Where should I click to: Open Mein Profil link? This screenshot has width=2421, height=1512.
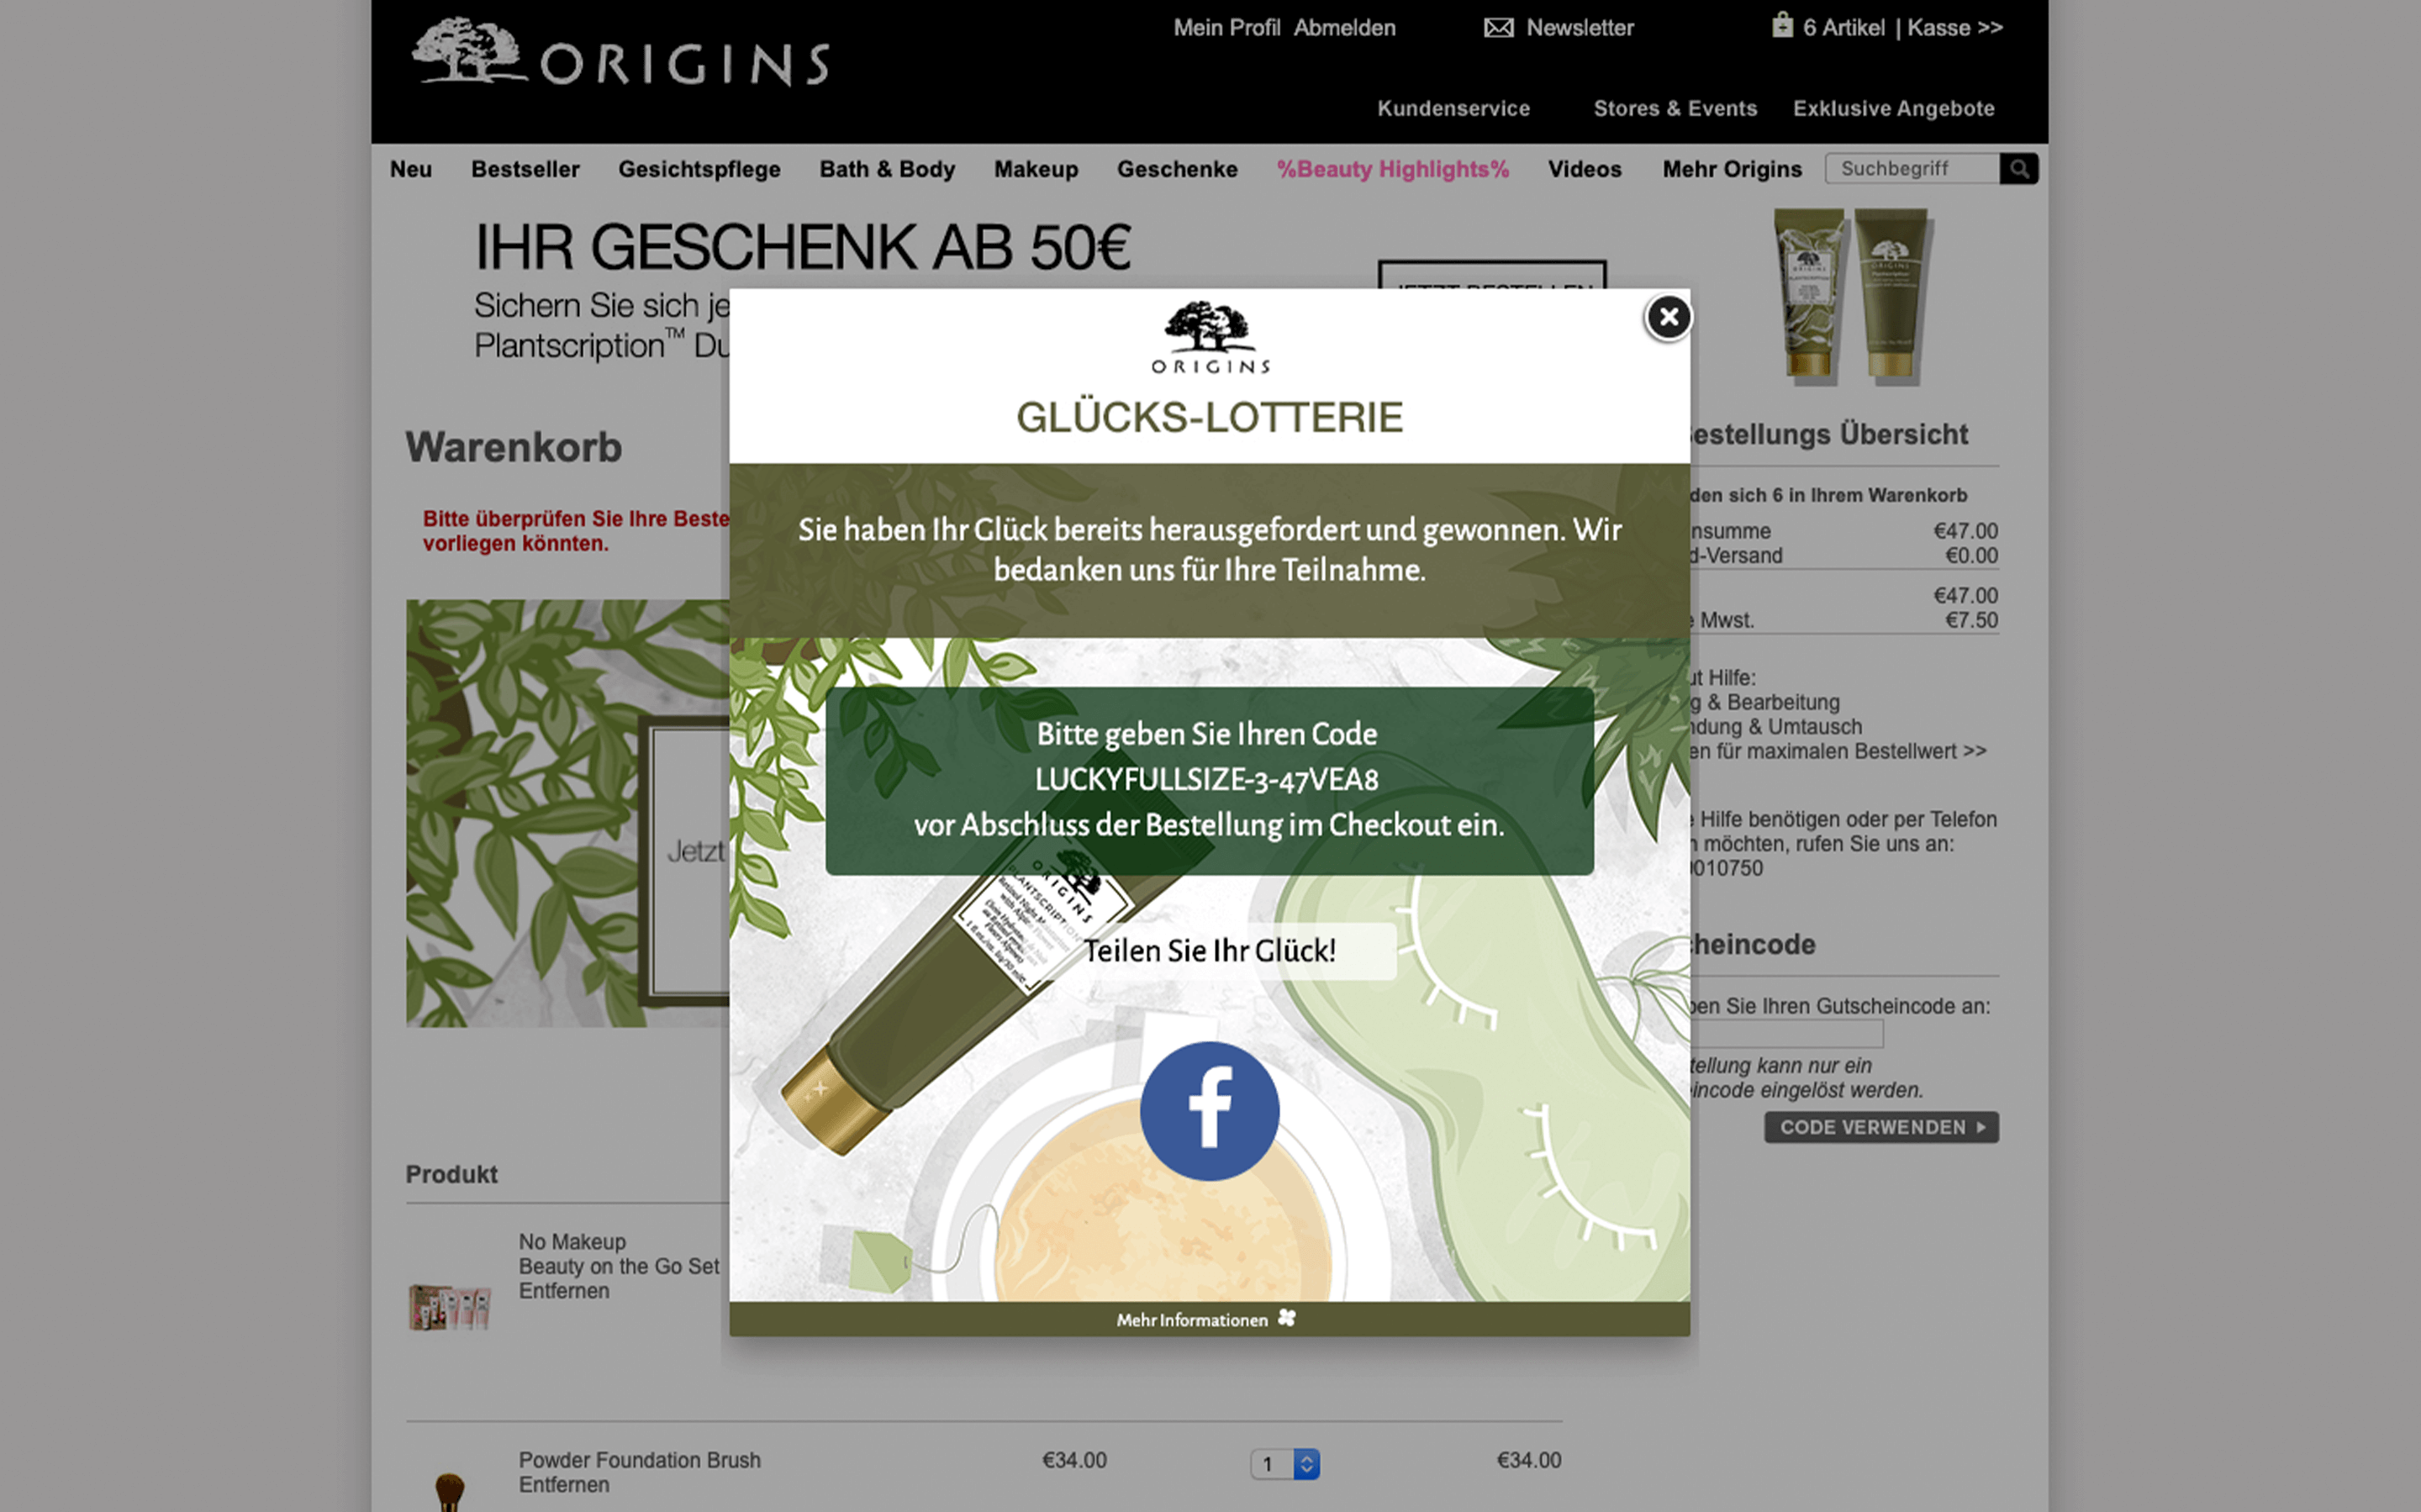tap(1227, 28)
